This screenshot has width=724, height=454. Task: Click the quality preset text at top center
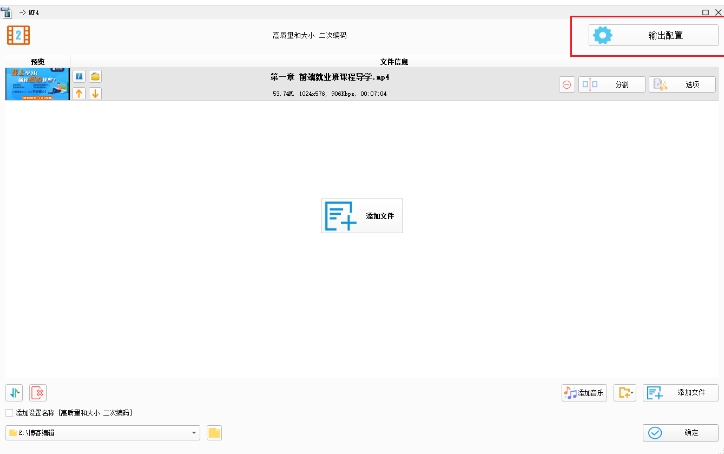(x=309, y=35)
